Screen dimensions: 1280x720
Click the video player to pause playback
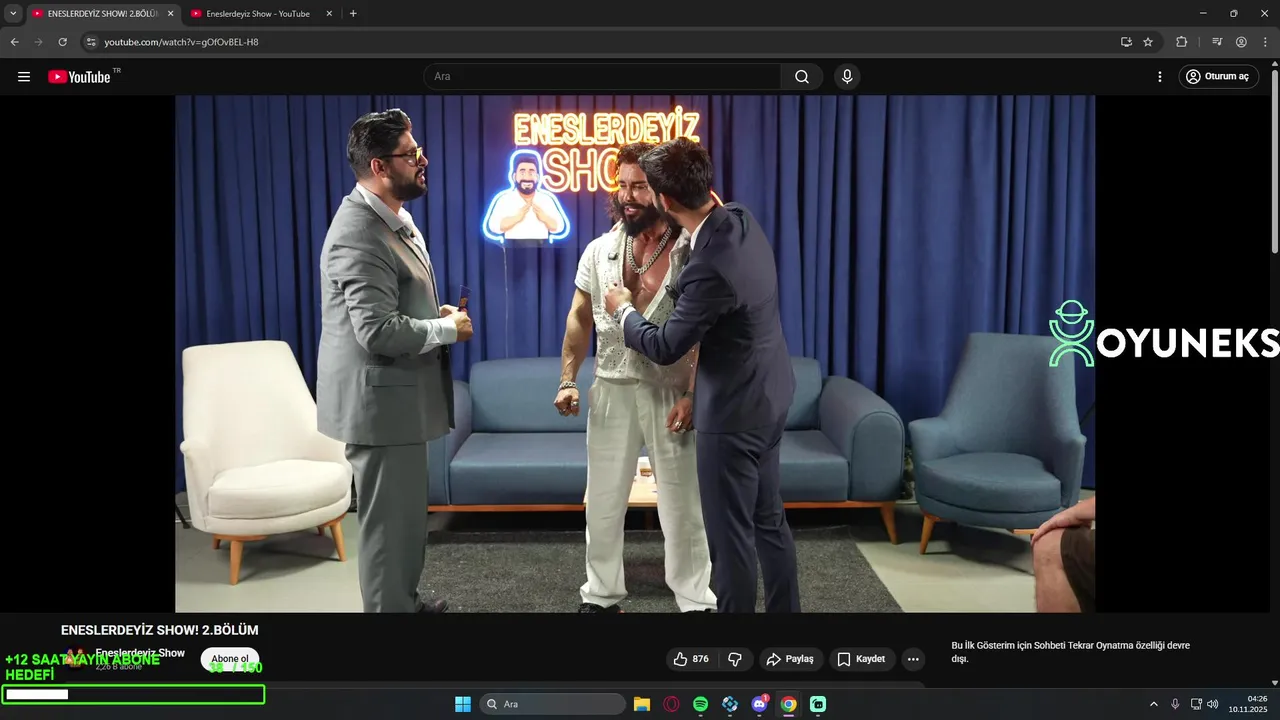point(635,353)
